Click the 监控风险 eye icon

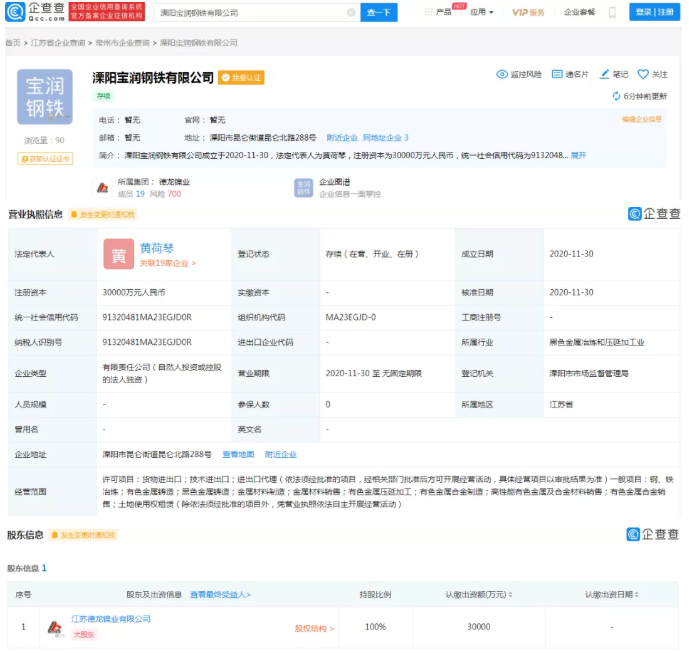tap(502, 74)
